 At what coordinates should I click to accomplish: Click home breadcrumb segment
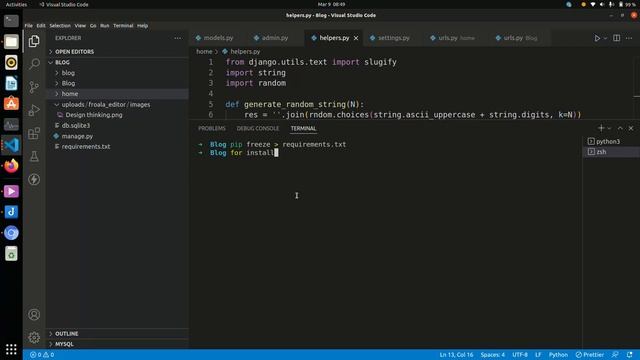[204, 51]
